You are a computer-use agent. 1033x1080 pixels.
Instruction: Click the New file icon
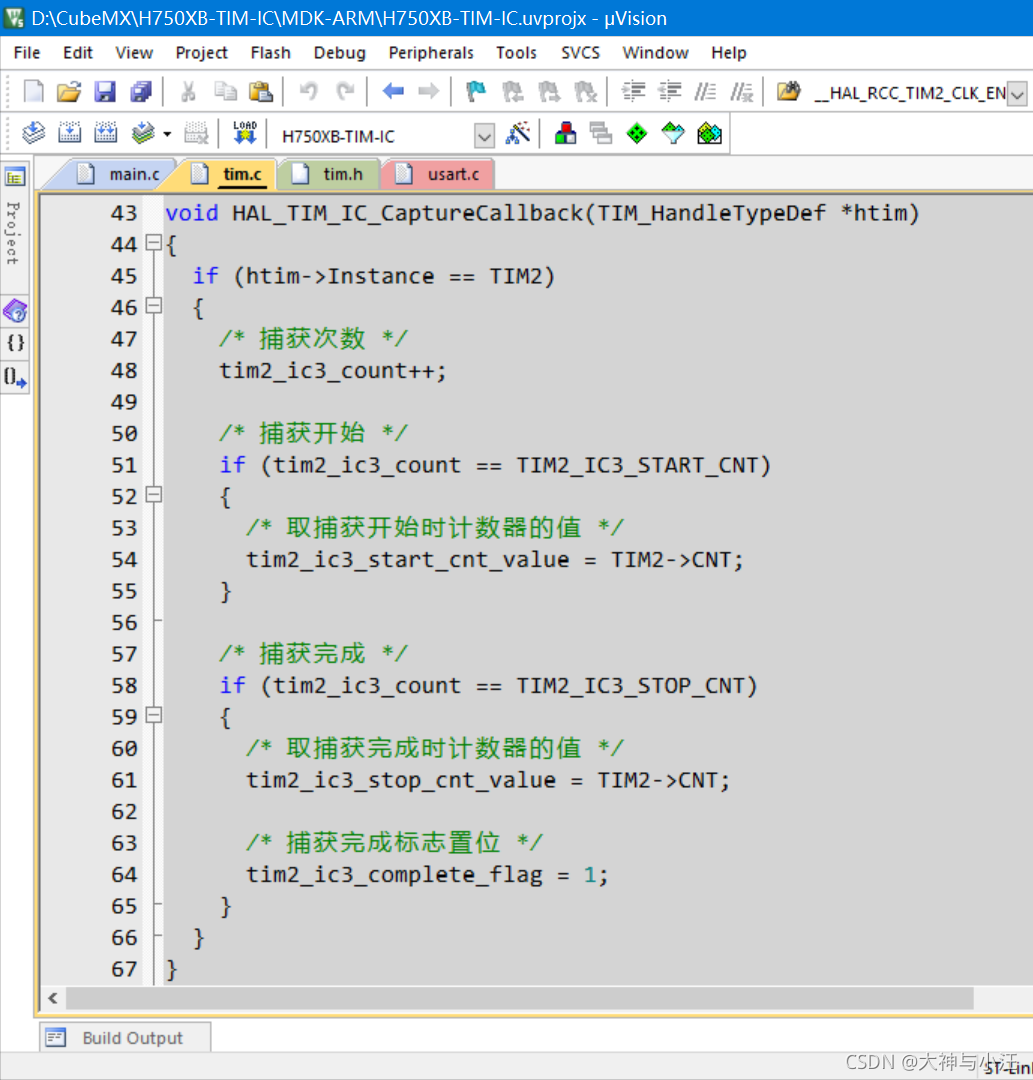[x=33, y=92]
